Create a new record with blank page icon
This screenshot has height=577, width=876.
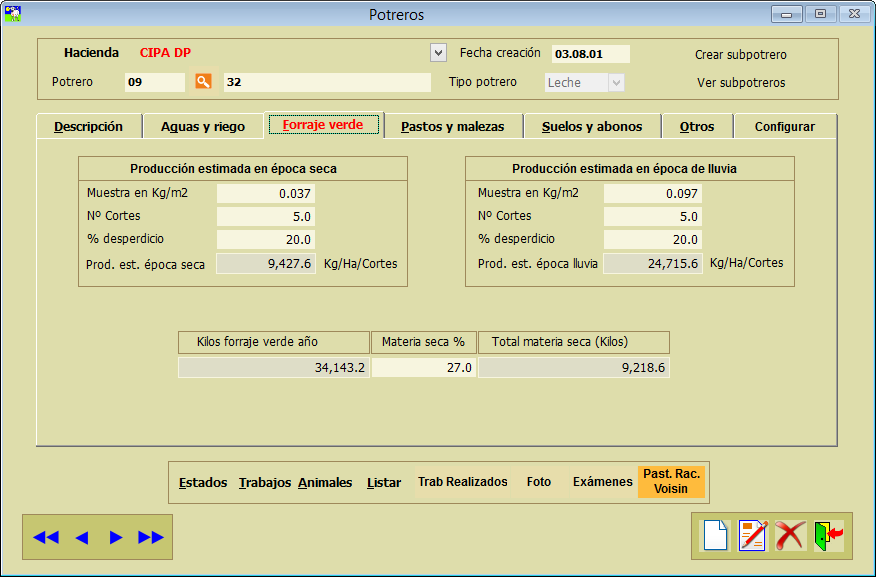[715, 535]
